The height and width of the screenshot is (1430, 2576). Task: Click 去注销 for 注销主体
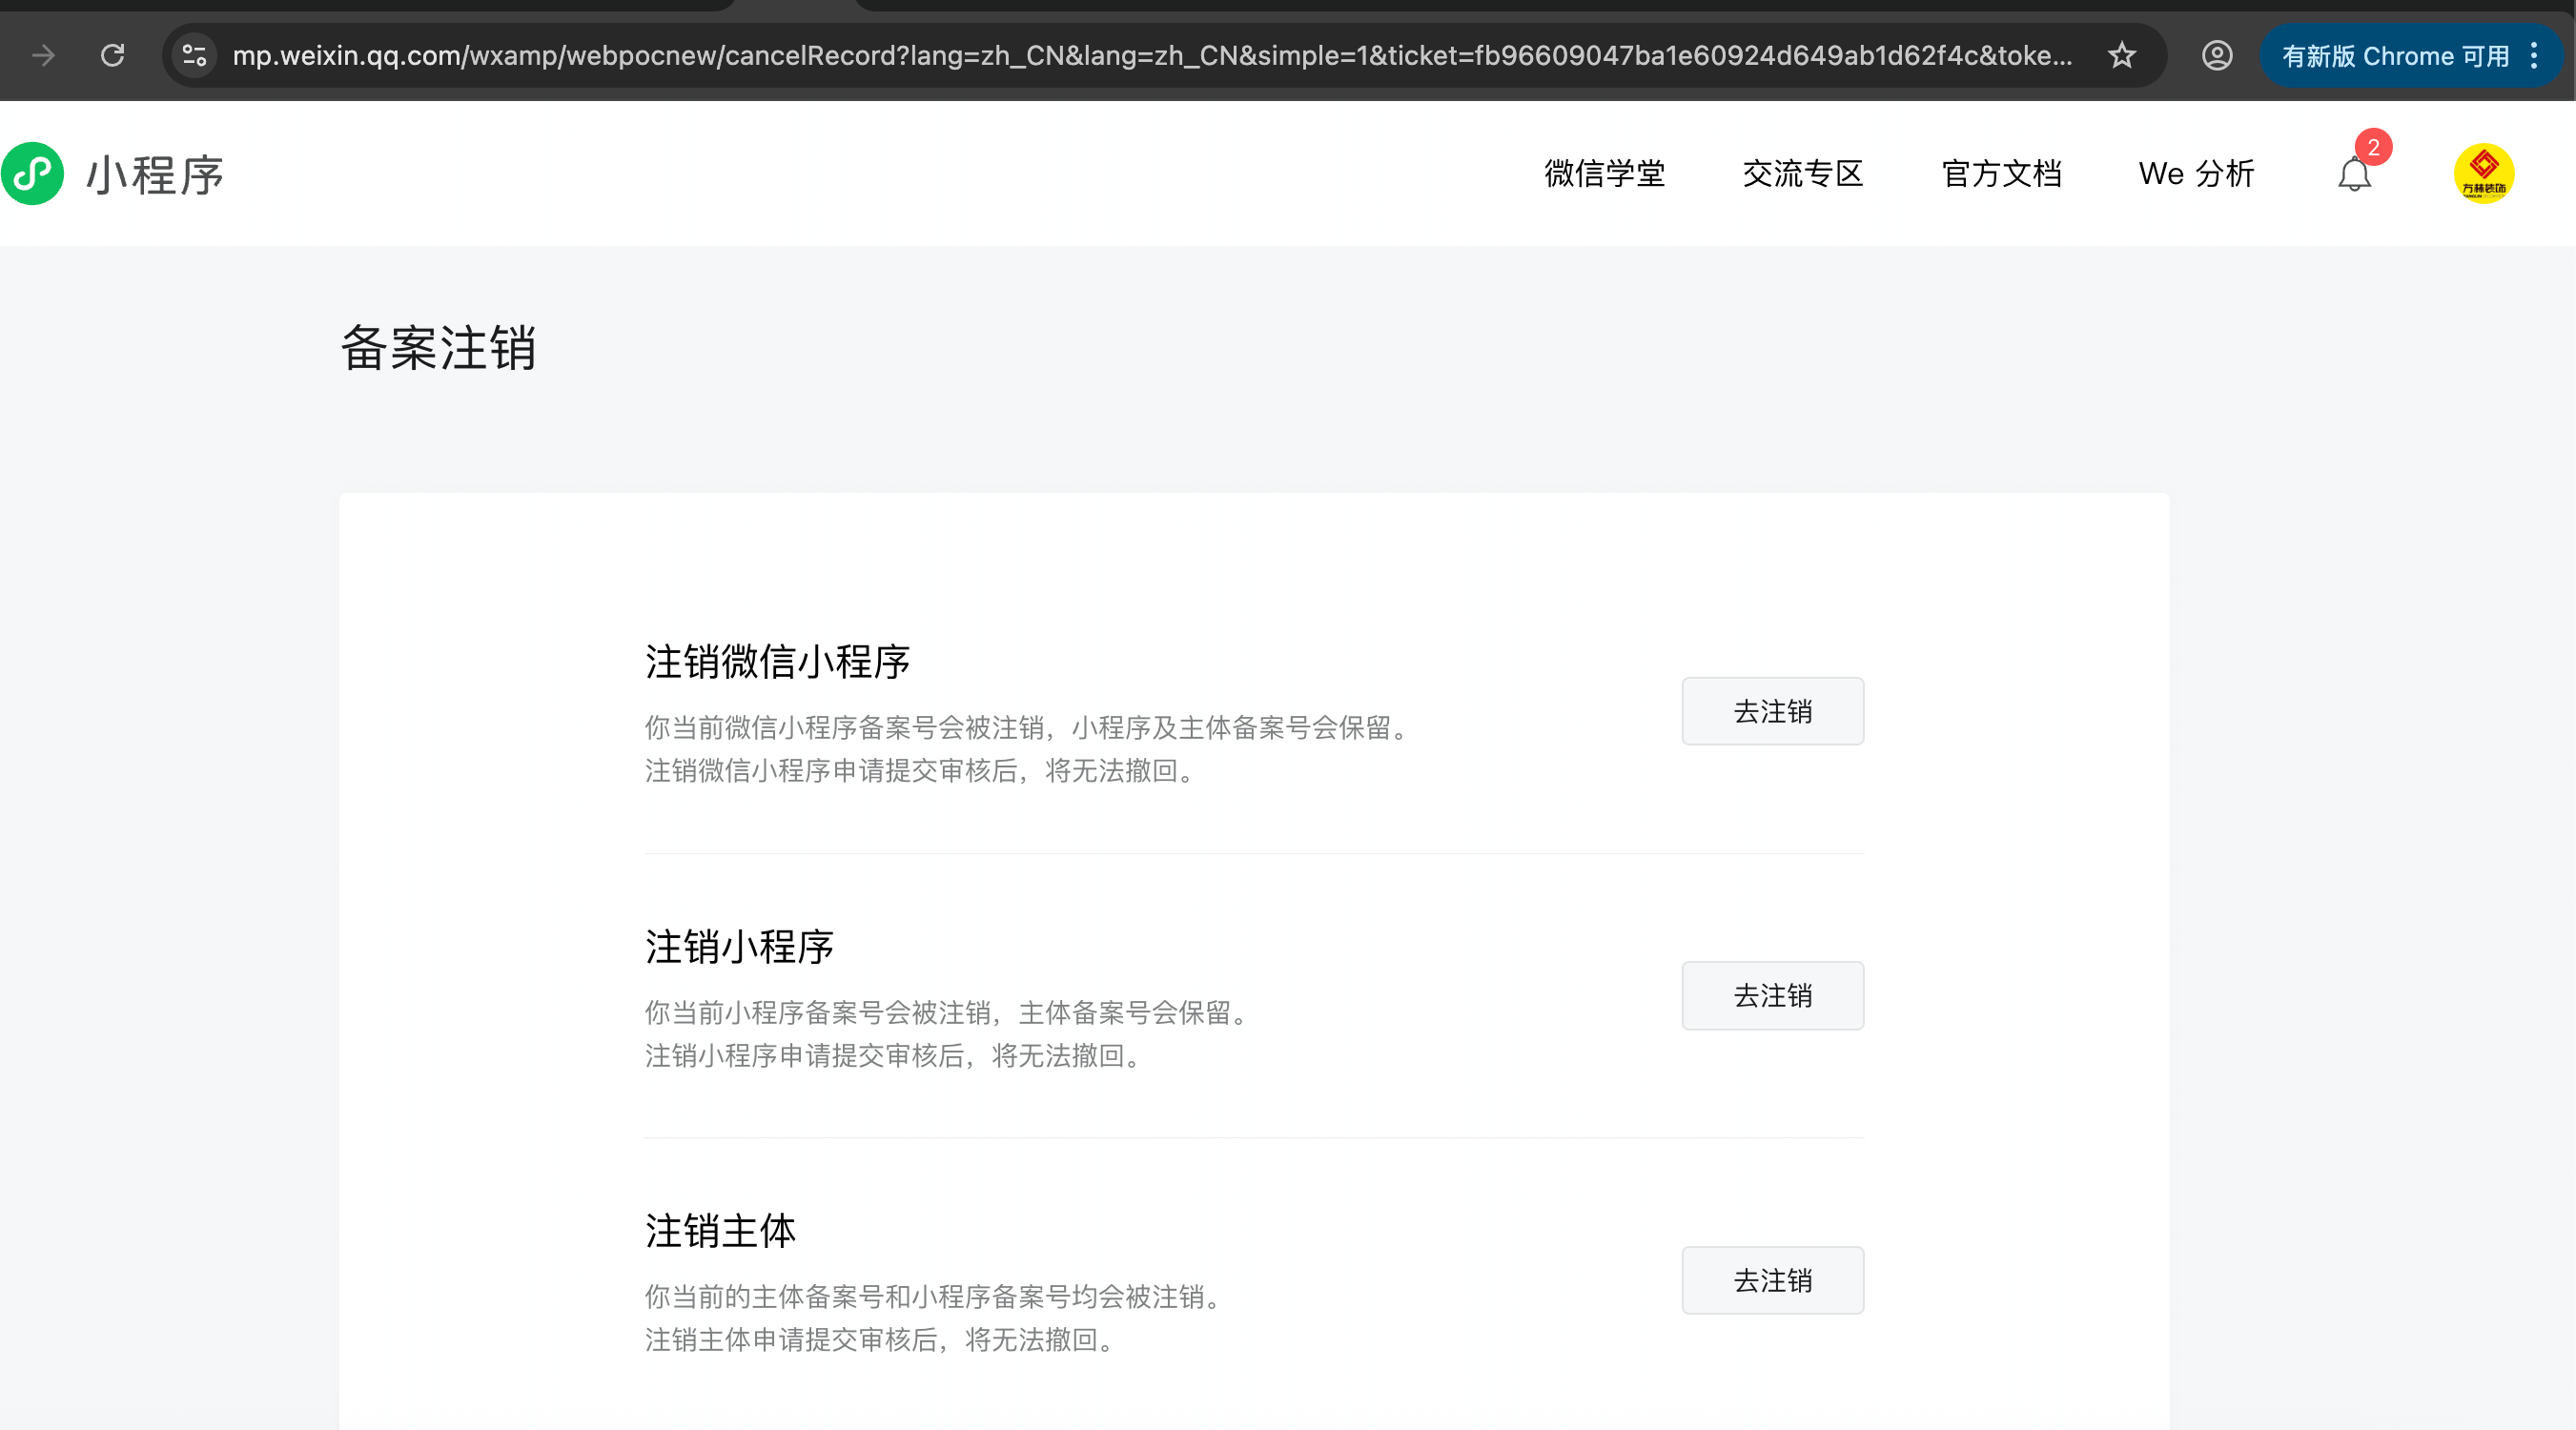point(1772,1280)
